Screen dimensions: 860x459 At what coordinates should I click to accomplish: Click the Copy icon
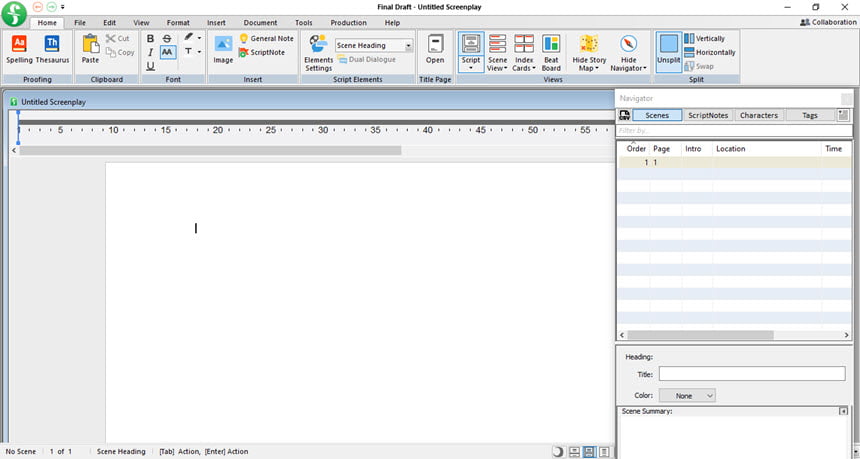pyautogui.click(x=111, y=53)
